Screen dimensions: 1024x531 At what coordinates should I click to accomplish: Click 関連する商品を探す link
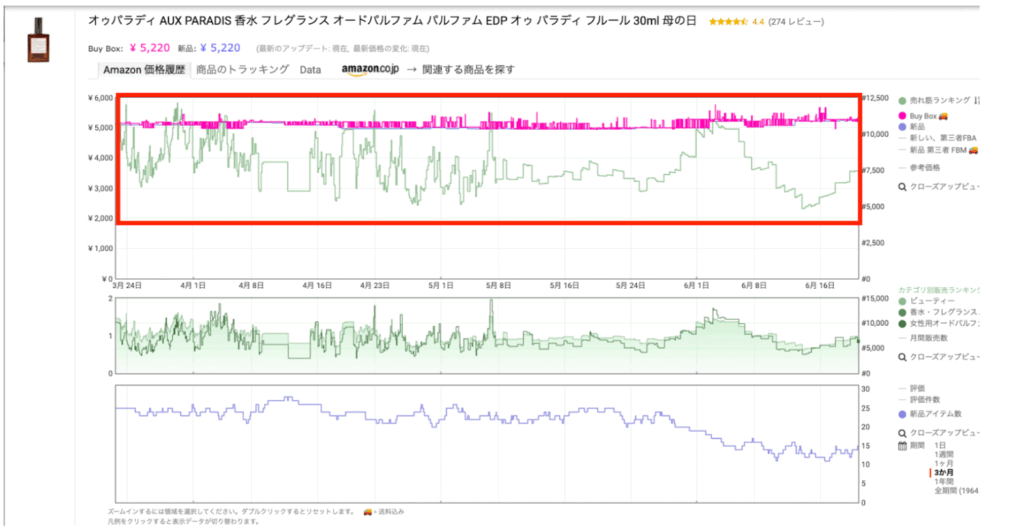468,70
